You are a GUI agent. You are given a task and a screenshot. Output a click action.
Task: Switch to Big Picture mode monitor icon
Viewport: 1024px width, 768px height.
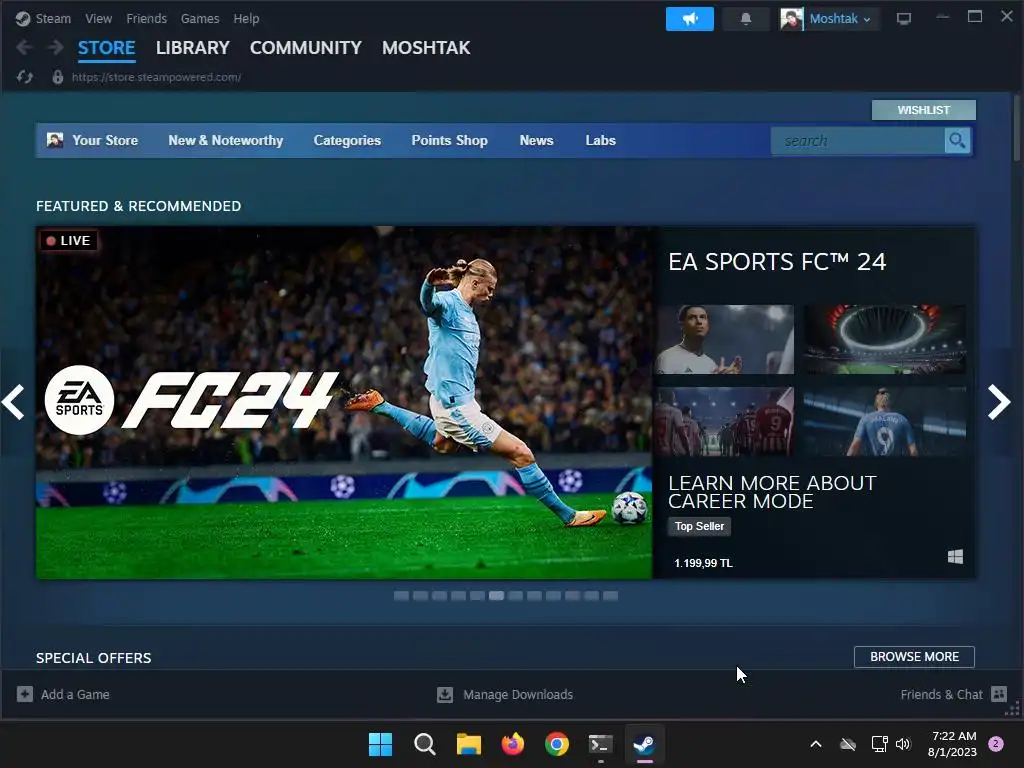pyautogui.click(x=904, y=19)
